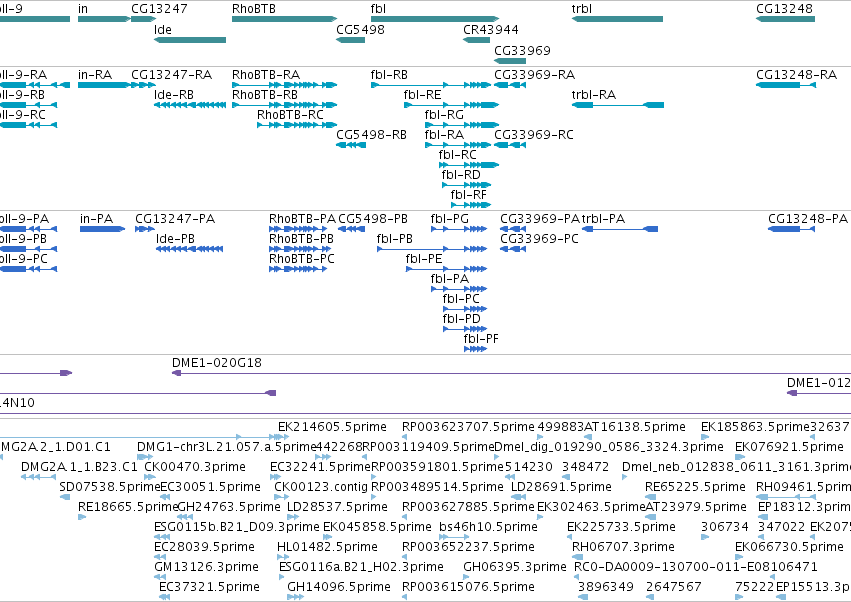Click the CG13247 gene label
The image size is (851, 602).
click(x=160, y=9)
